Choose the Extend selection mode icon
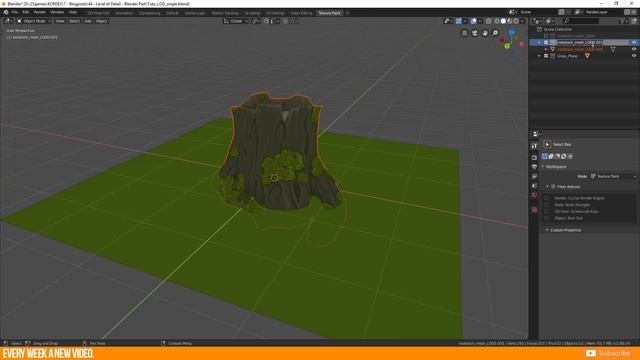640x360 pixels. [x=551, y=156]
